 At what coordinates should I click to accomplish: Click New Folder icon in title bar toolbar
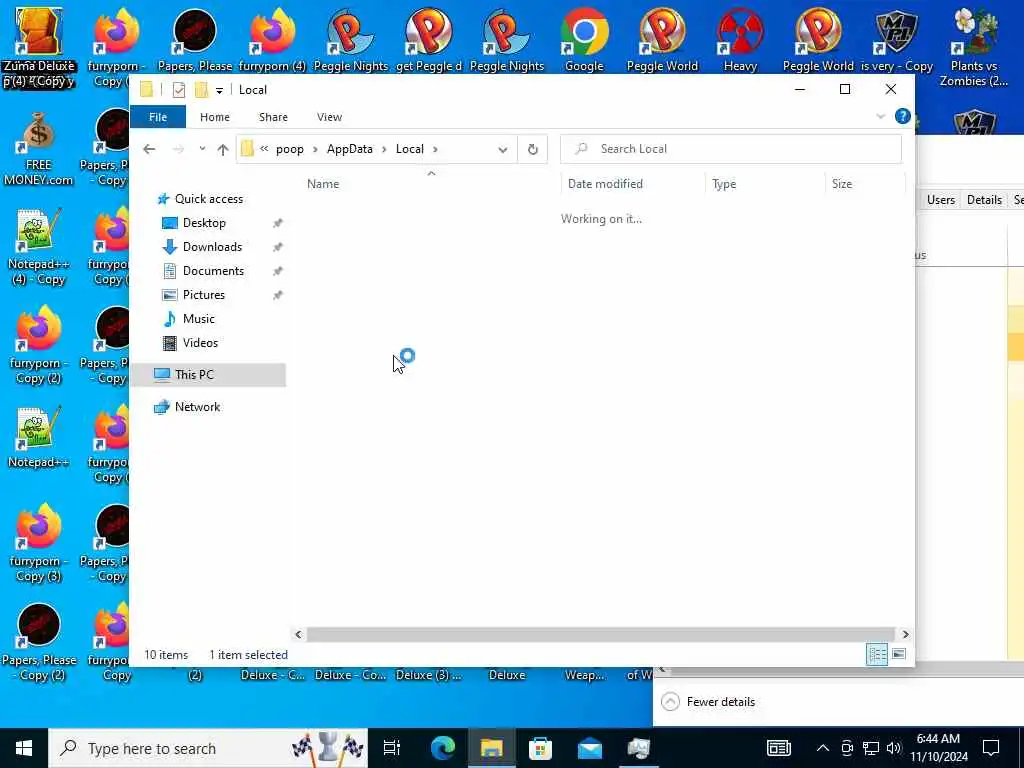(201, 90)
